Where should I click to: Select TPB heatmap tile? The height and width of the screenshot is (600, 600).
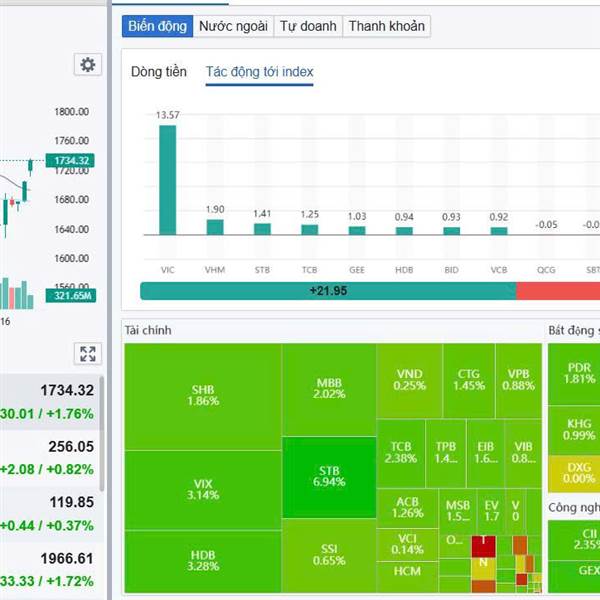click(446, 453)
